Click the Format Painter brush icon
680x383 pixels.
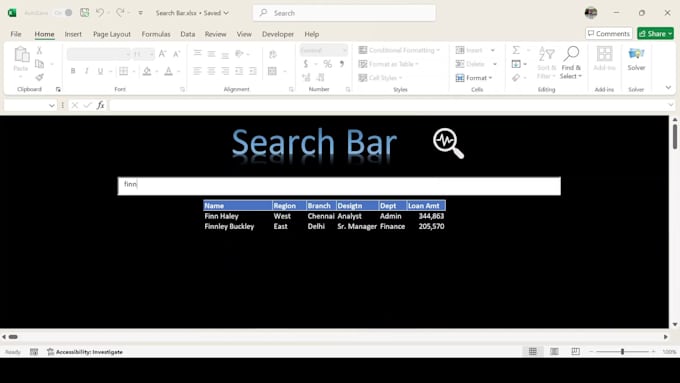[x=39, y=77]
